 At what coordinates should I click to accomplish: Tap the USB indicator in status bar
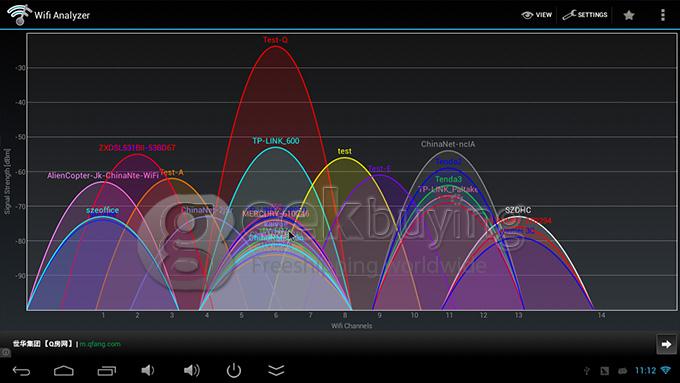pos(586,370)
